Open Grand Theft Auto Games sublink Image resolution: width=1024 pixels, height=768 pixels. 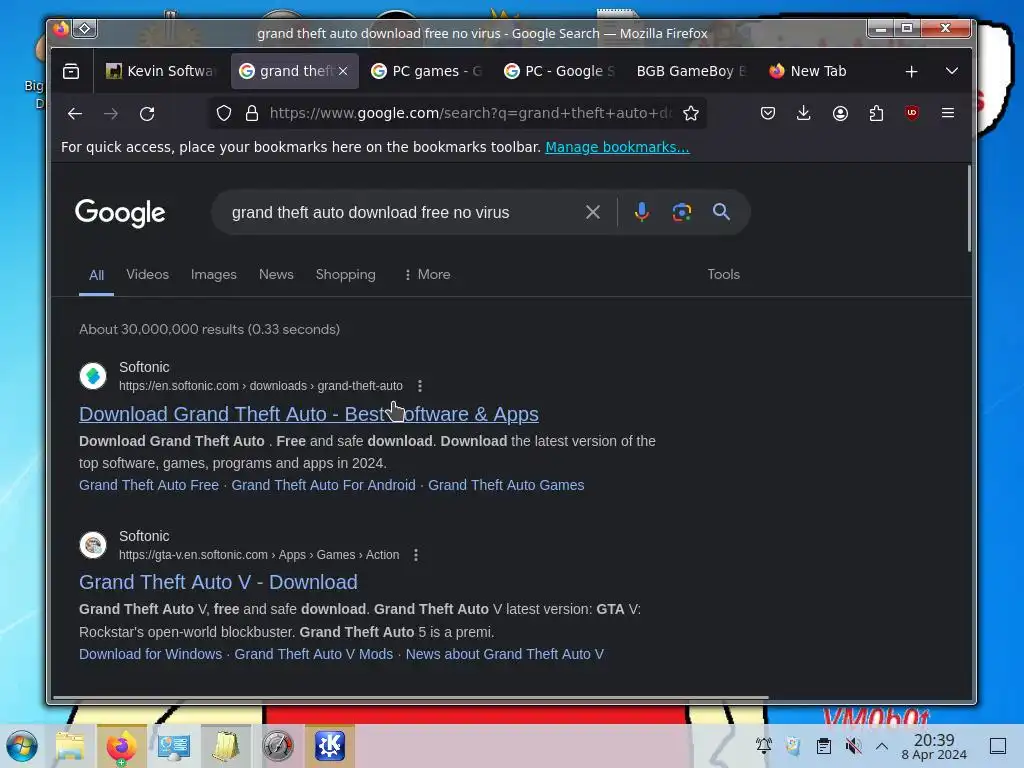pyautogui.click(x=506, y=486)
